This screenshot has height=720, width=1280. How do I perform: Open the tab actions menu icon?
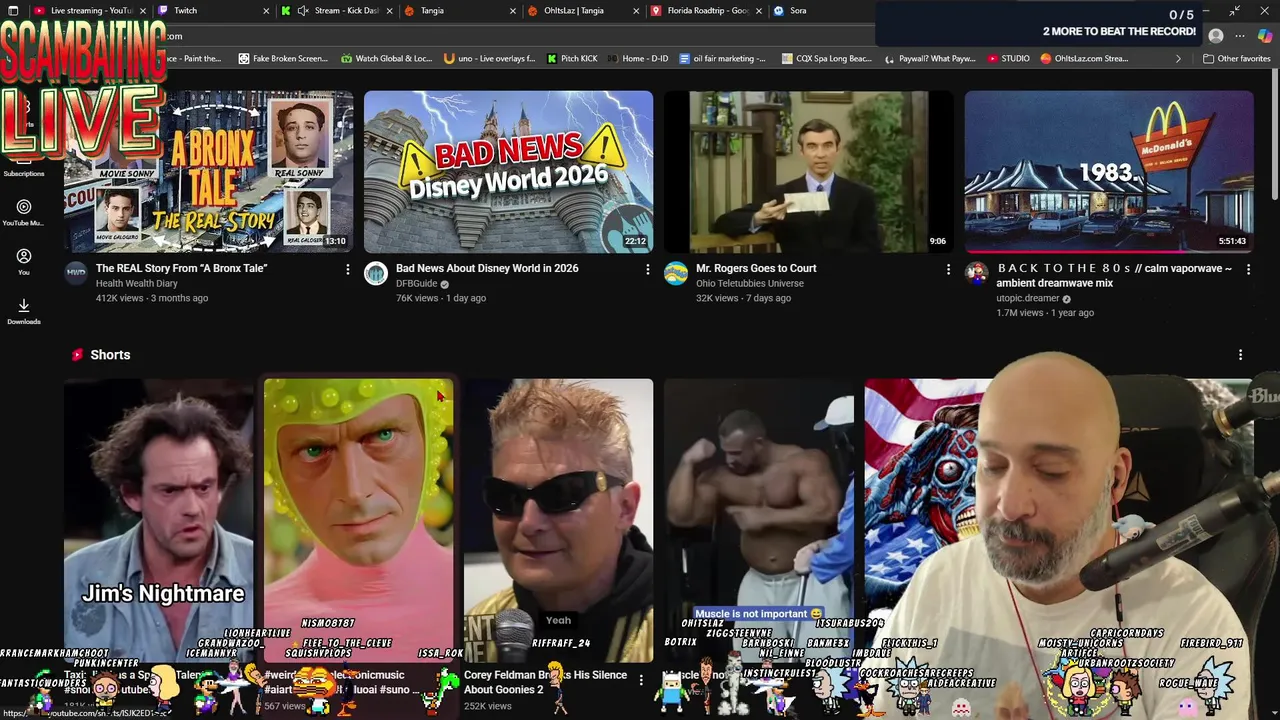tap(13, 10)
